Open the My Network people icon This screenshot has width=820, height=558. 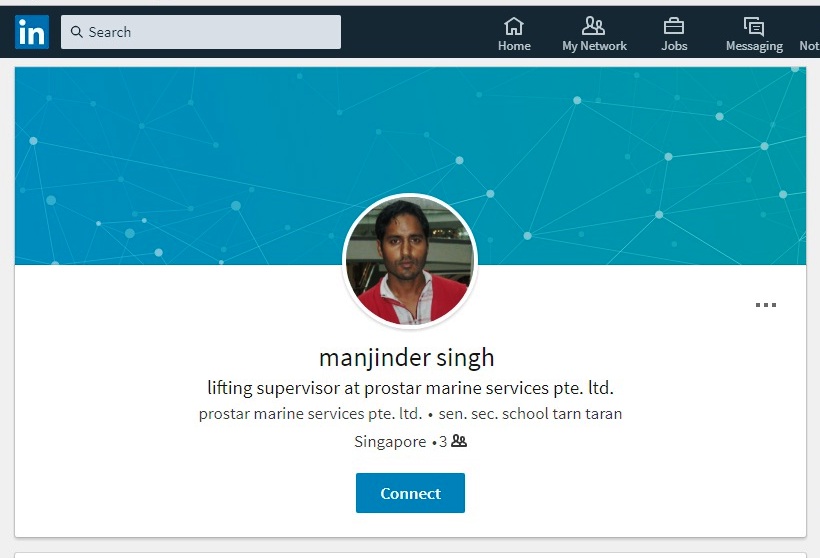pos(594,26)
